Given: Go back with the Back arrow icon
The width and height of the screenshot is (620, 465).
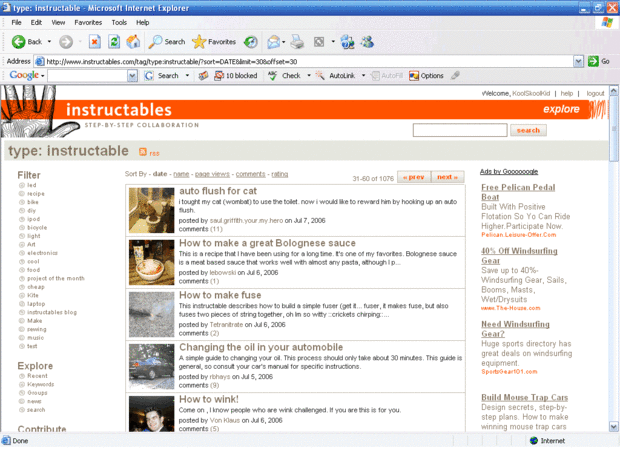Looking at the screenshot, I should 18,42.
